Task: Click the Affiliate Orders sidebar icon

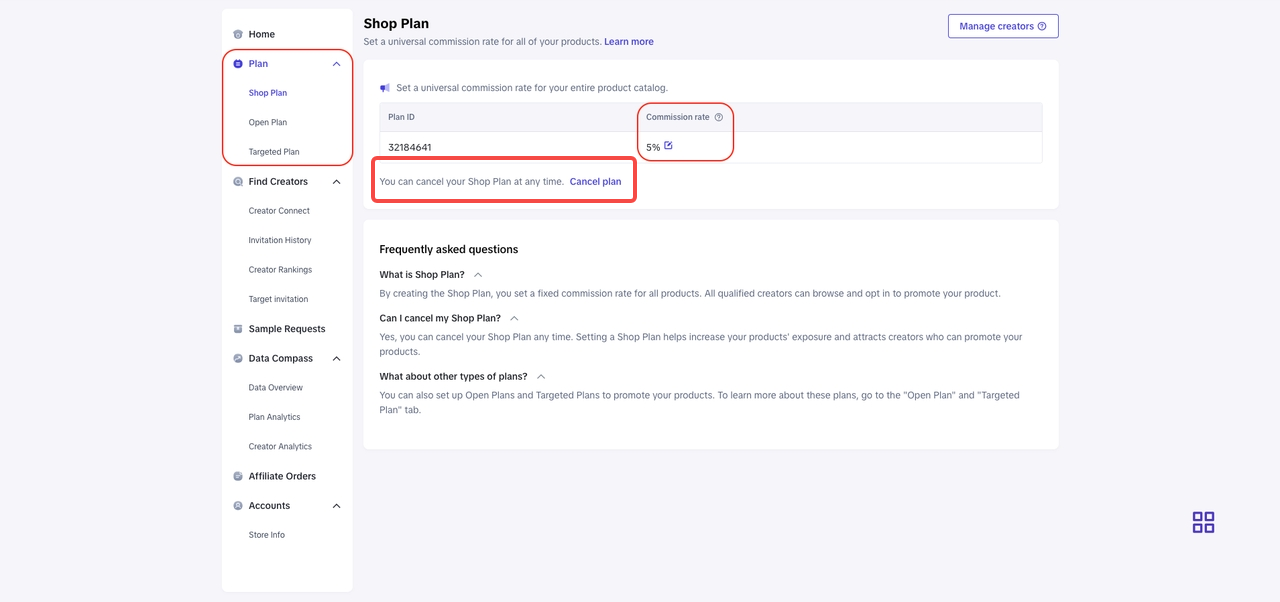Action: point(238,476)
